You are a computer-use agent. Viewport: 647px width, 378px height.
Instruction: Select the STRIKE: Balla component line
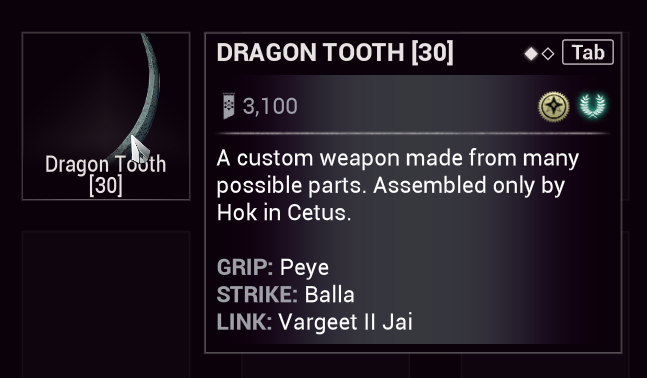coord(286,295)
